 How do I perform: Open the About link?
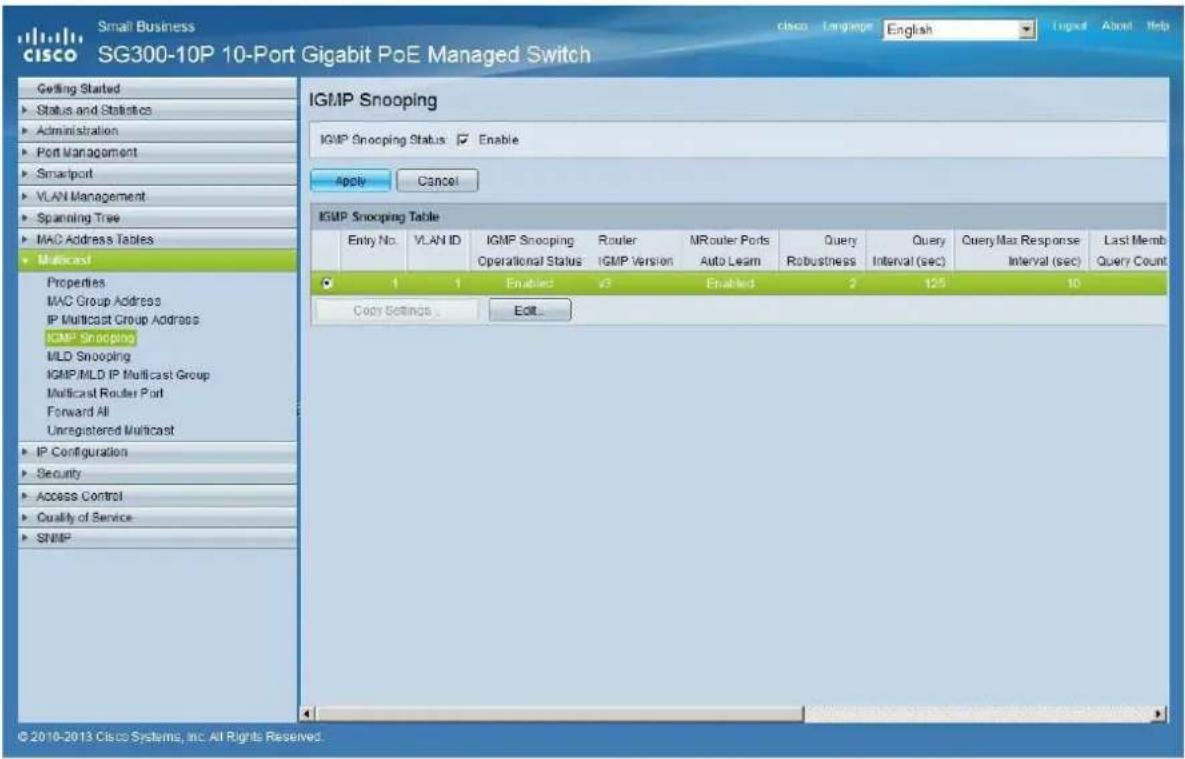coord(1116,26)
